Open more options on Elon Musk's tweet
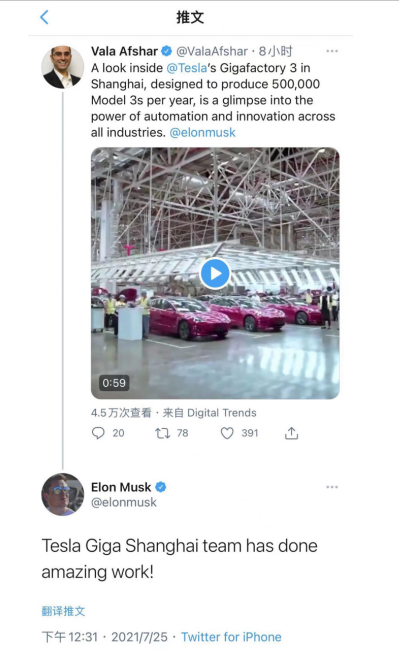Image resolution: width=399 pixels, height=654 pixels. point(332,487)
